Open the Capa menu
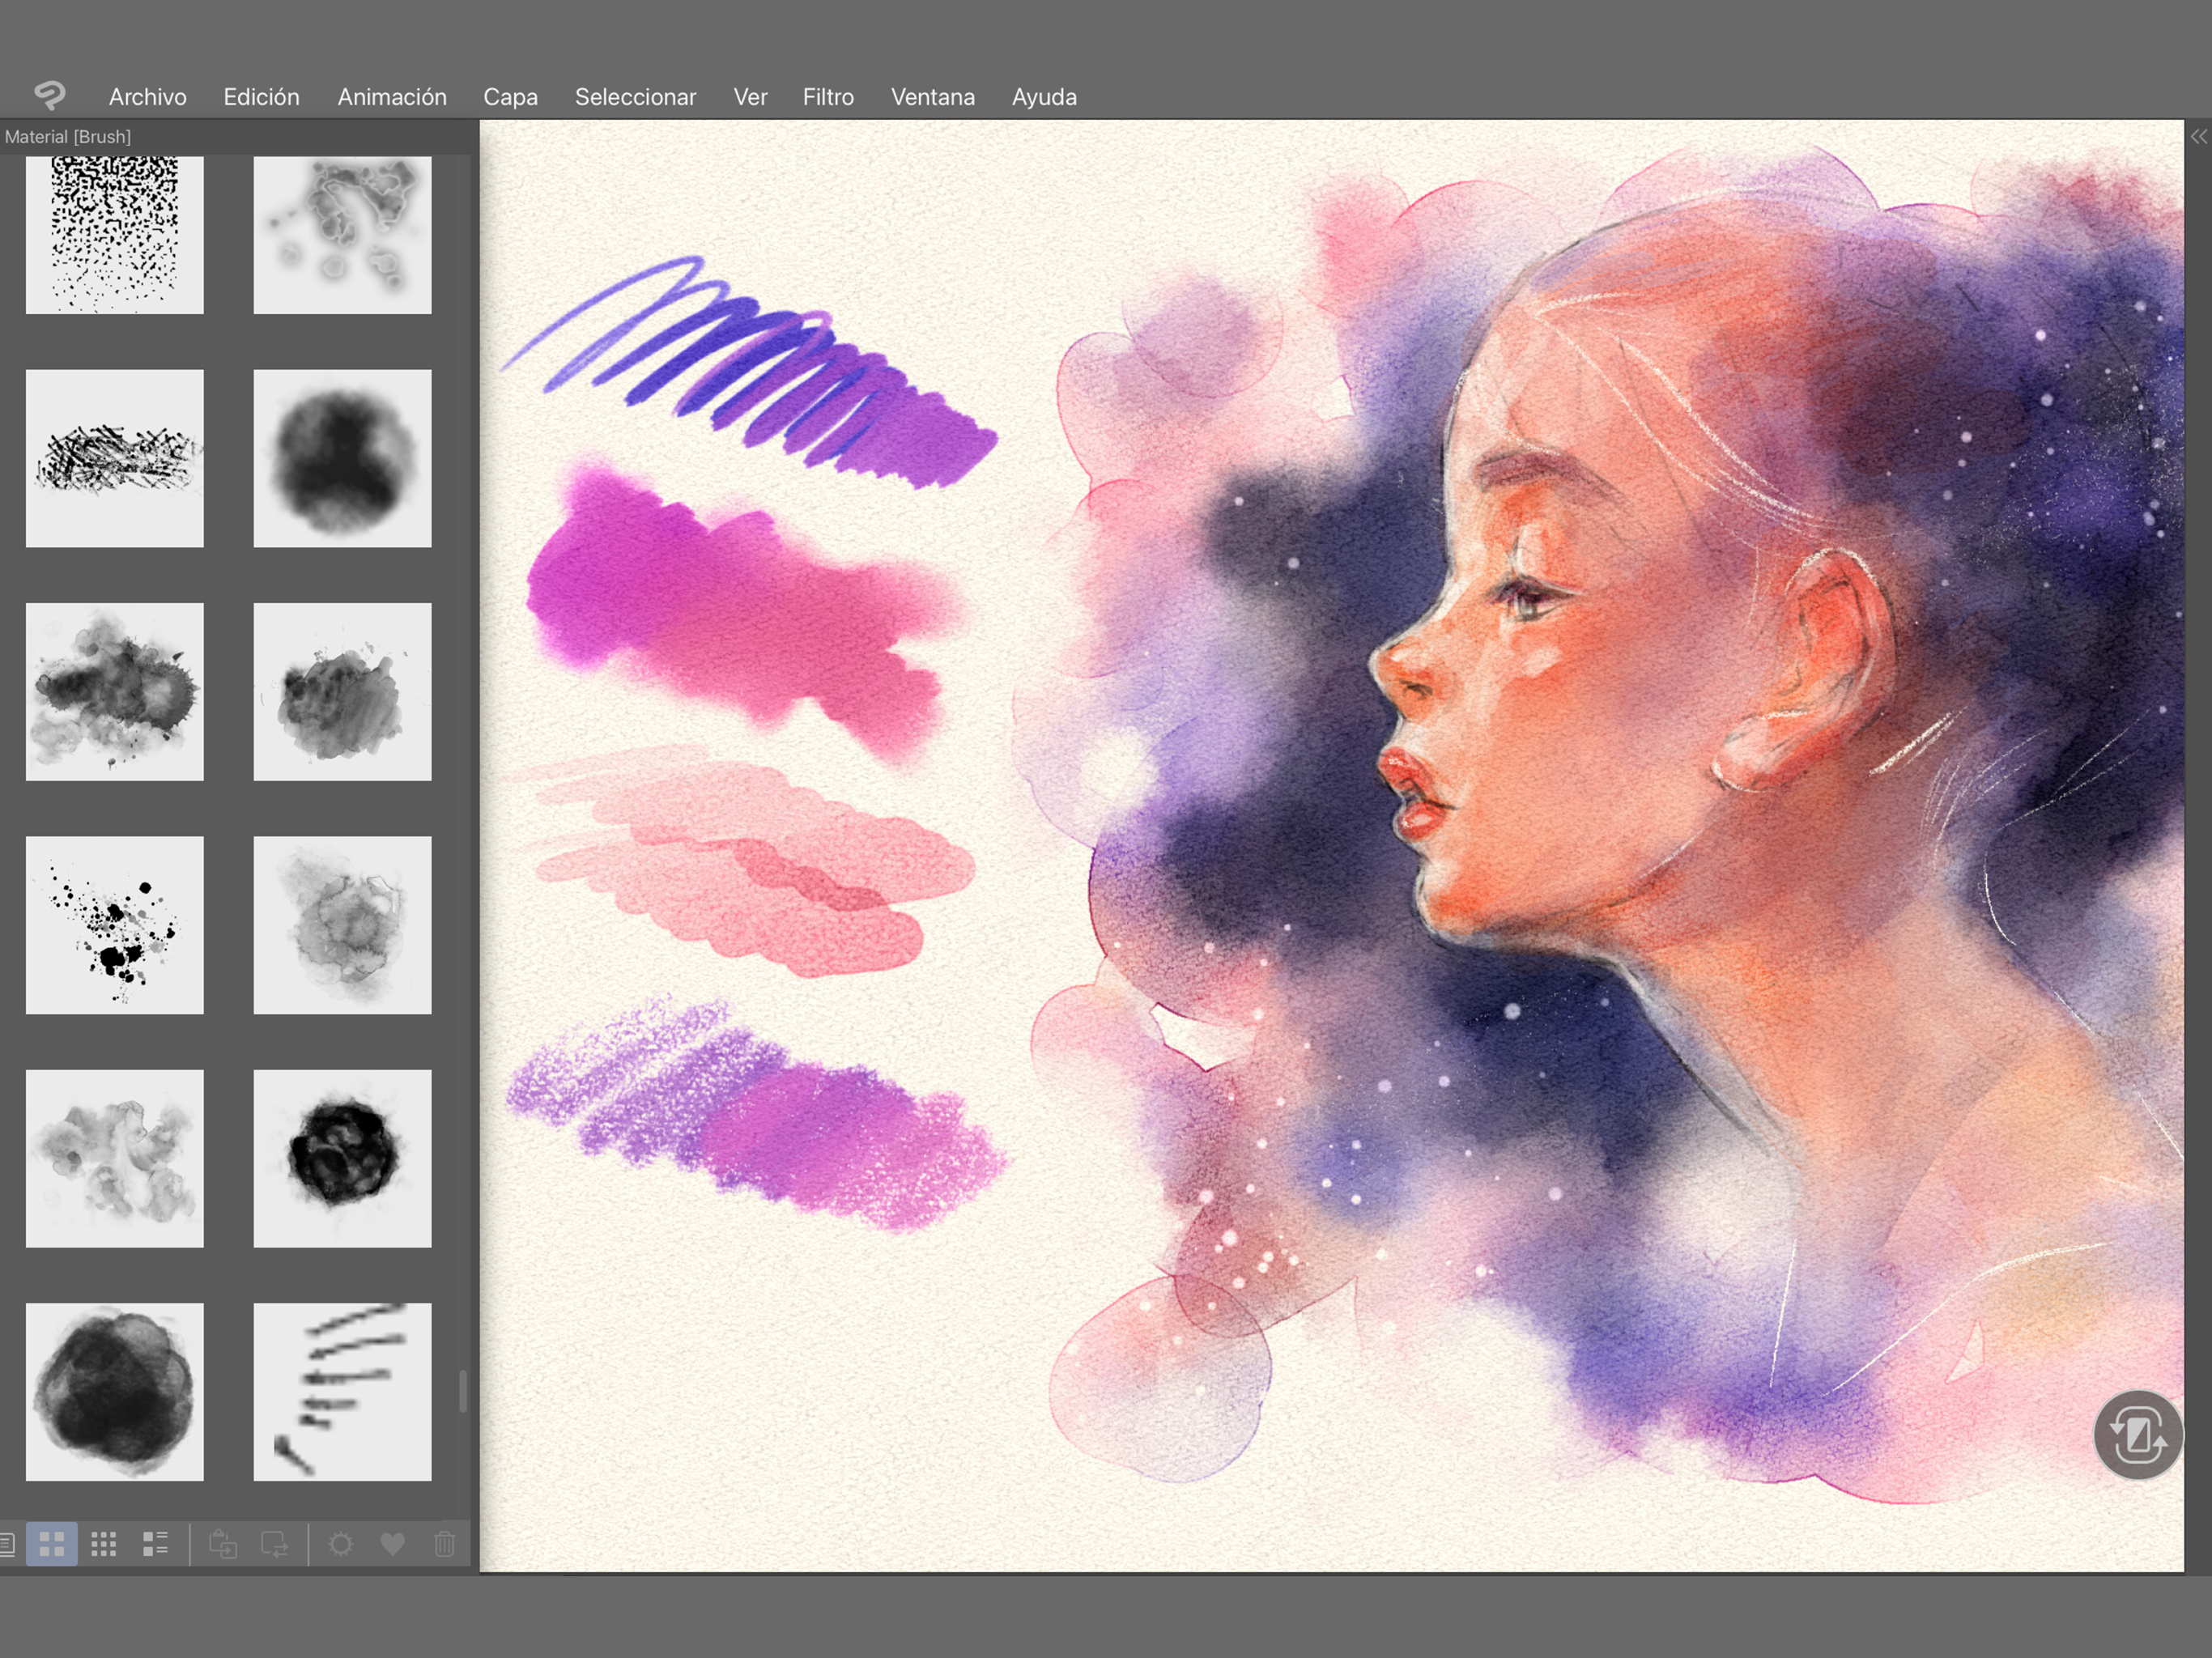This screenshot has width=2212, height=1658. pos(510,97)
